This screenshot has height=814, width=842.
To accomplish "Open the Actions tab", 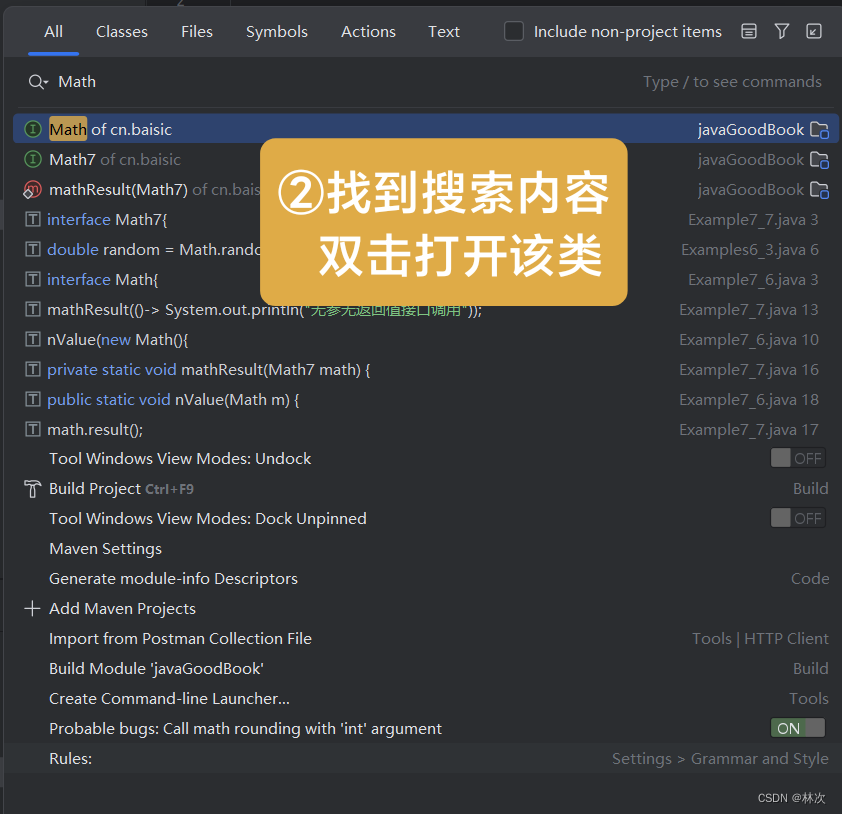I will tap(368, 32).
